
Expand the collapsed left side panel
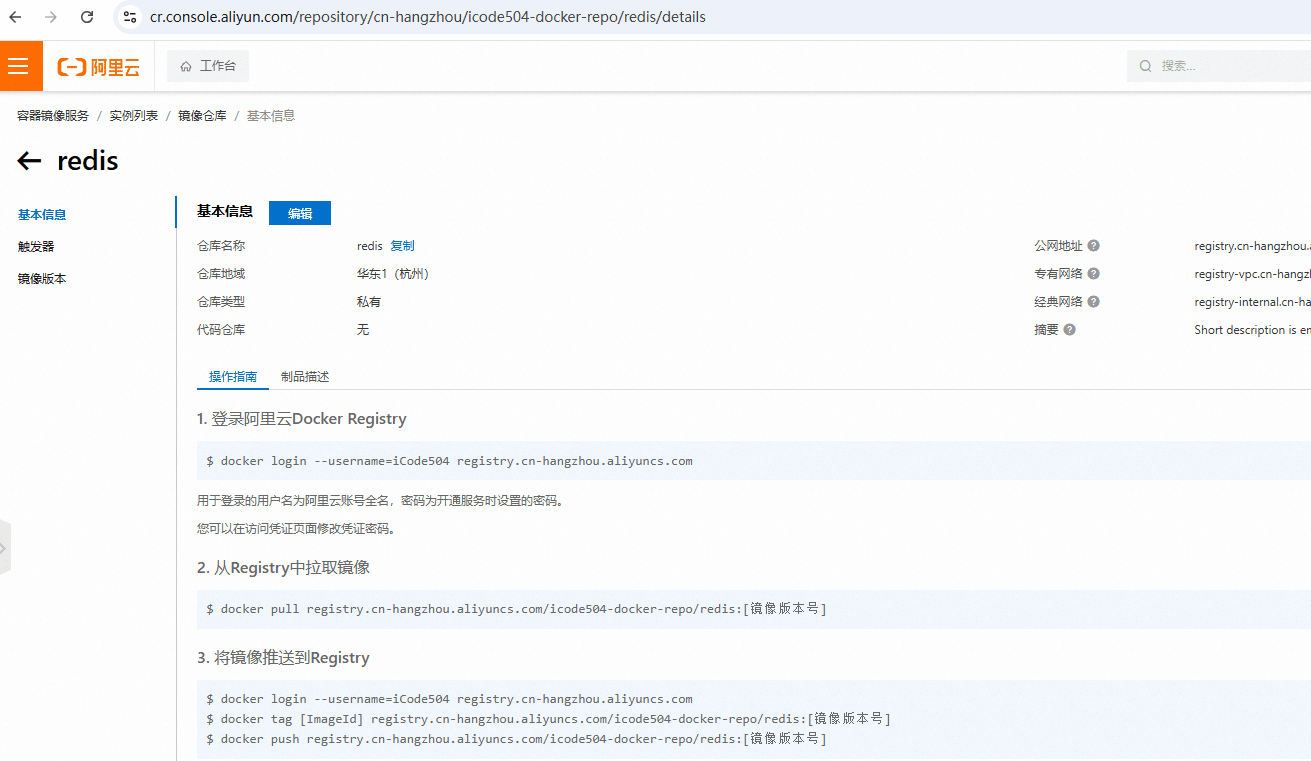[x=4, y=548]
